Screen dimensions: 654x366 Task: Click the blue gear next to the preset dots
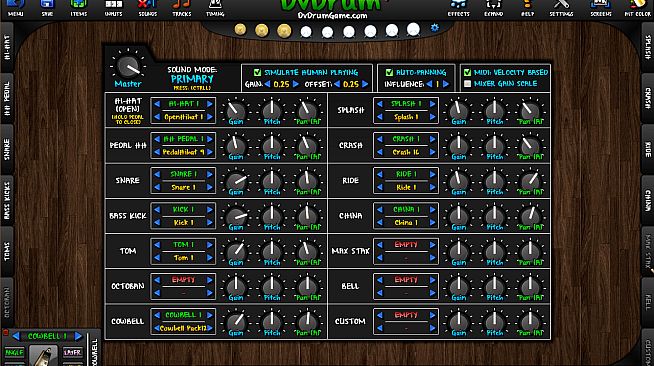[435, 28]
